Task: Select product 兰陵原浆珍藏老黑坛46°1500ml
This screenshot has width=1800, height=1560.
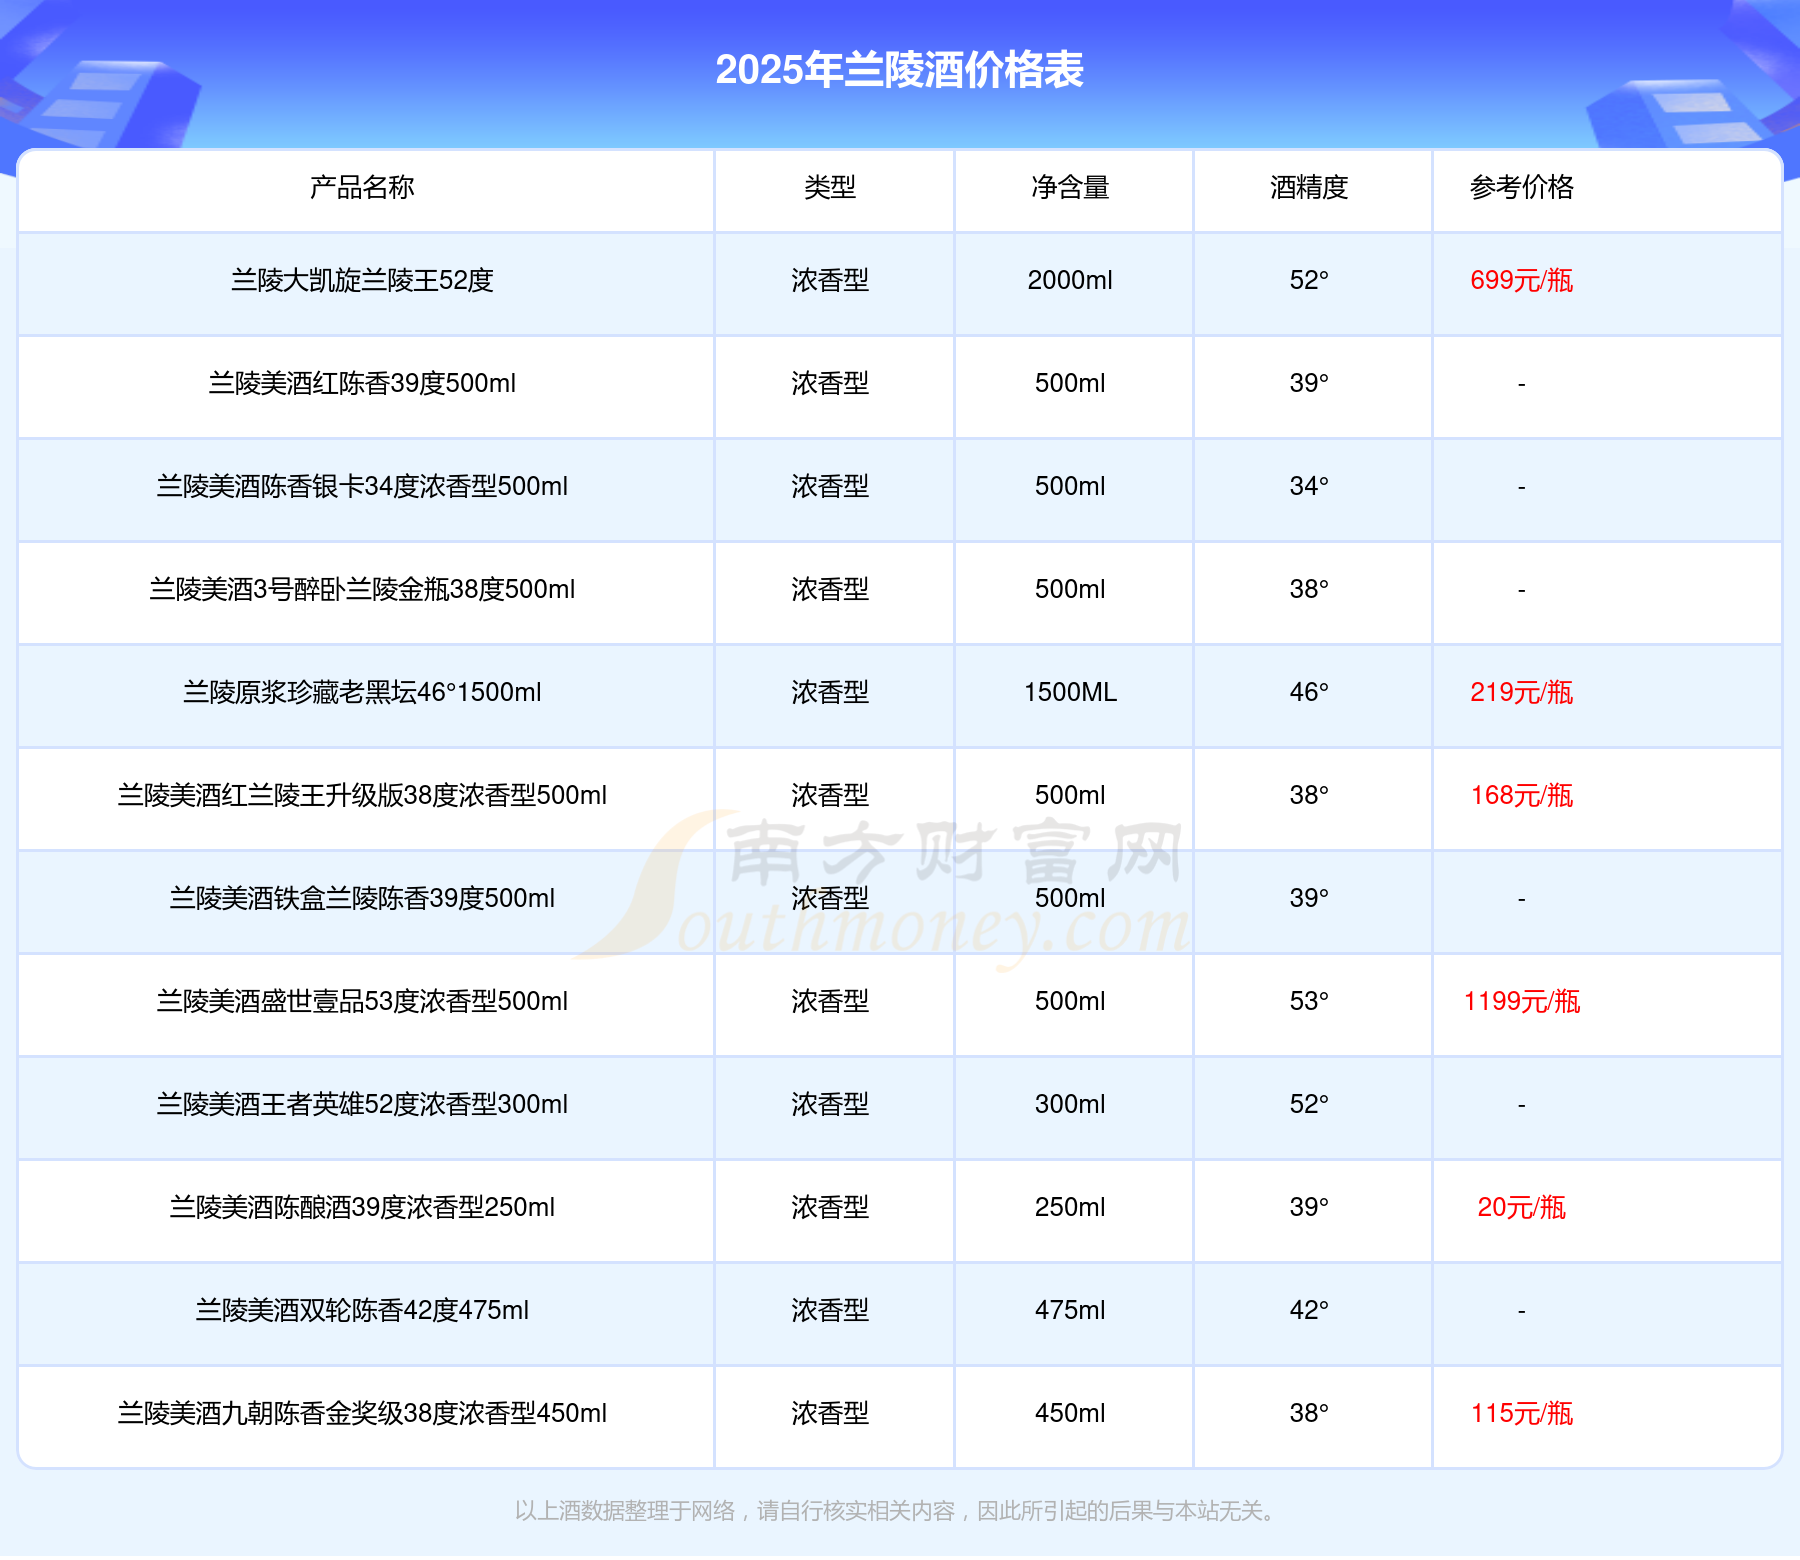Action: (x=362, y=692)
